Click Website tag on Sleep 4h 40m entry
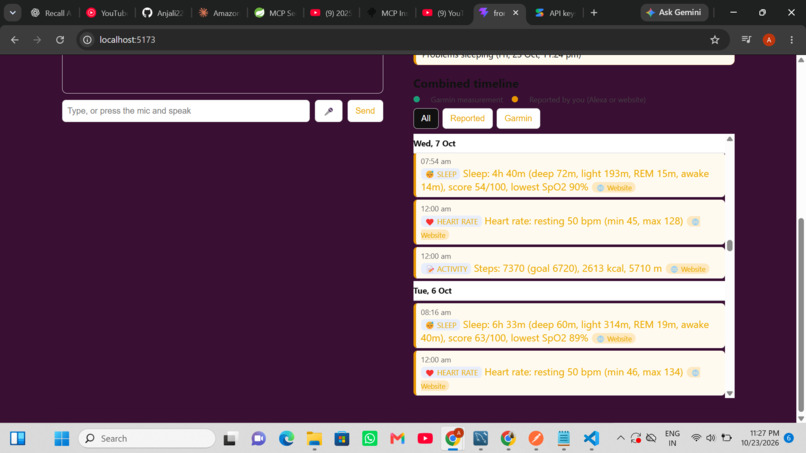Screen dimensions: 806x453 coord(614,188)
